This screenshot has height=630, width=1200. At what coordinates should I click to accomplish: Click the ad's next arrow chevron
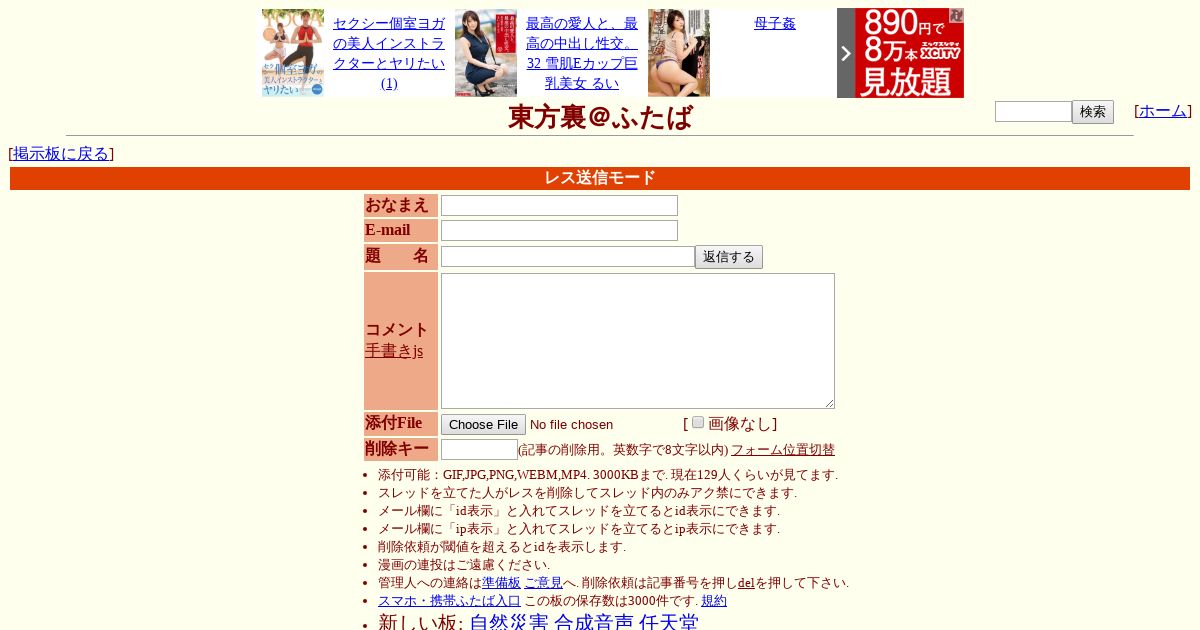[x=846, y=53]
